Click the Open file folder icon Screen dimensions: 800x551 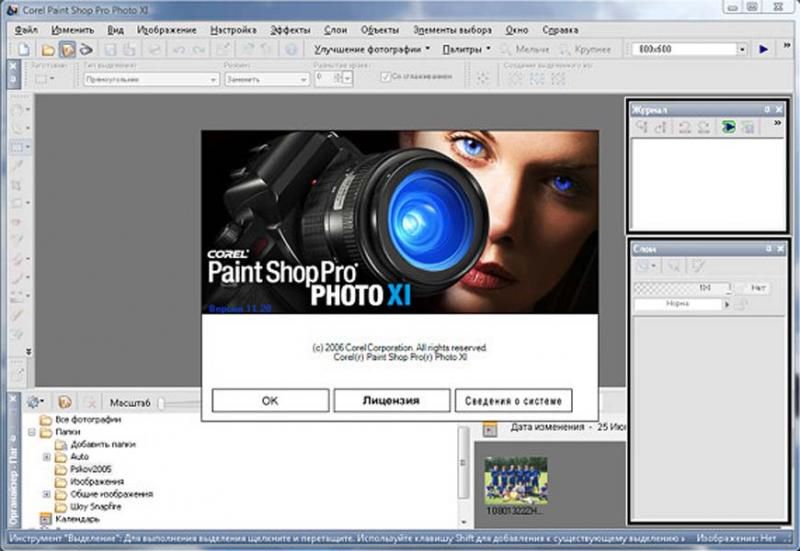click(x=48, y=48)
